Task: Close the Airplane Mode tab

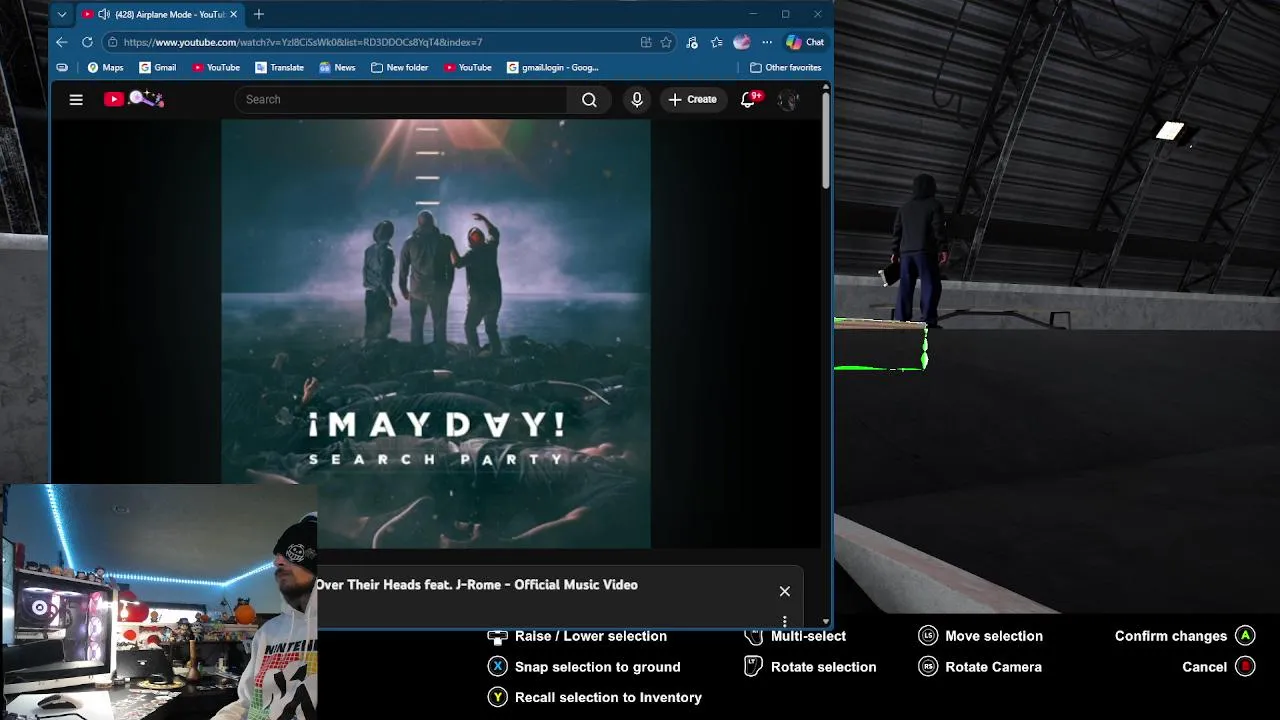Action: coord(234,14)
